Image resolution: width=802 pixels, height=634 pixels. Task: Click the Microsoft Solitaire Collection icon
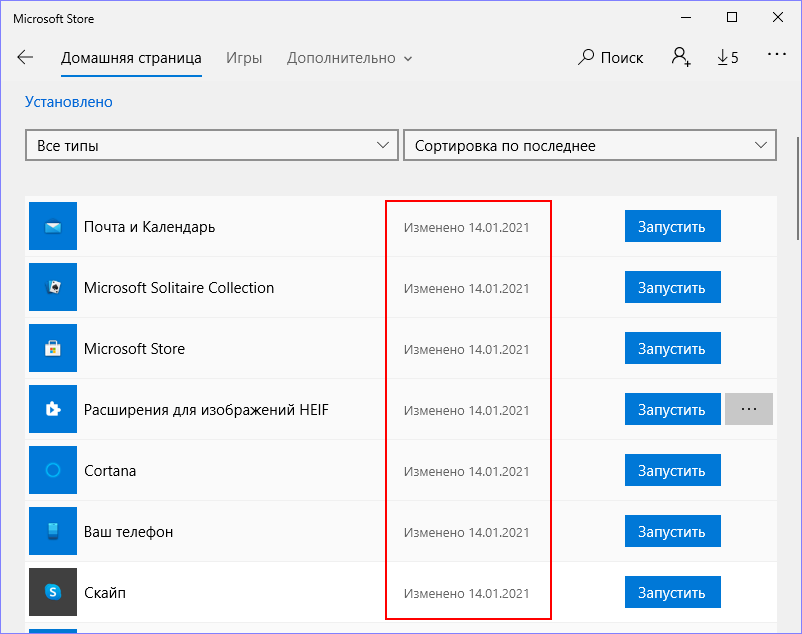(x=53, y=287)
